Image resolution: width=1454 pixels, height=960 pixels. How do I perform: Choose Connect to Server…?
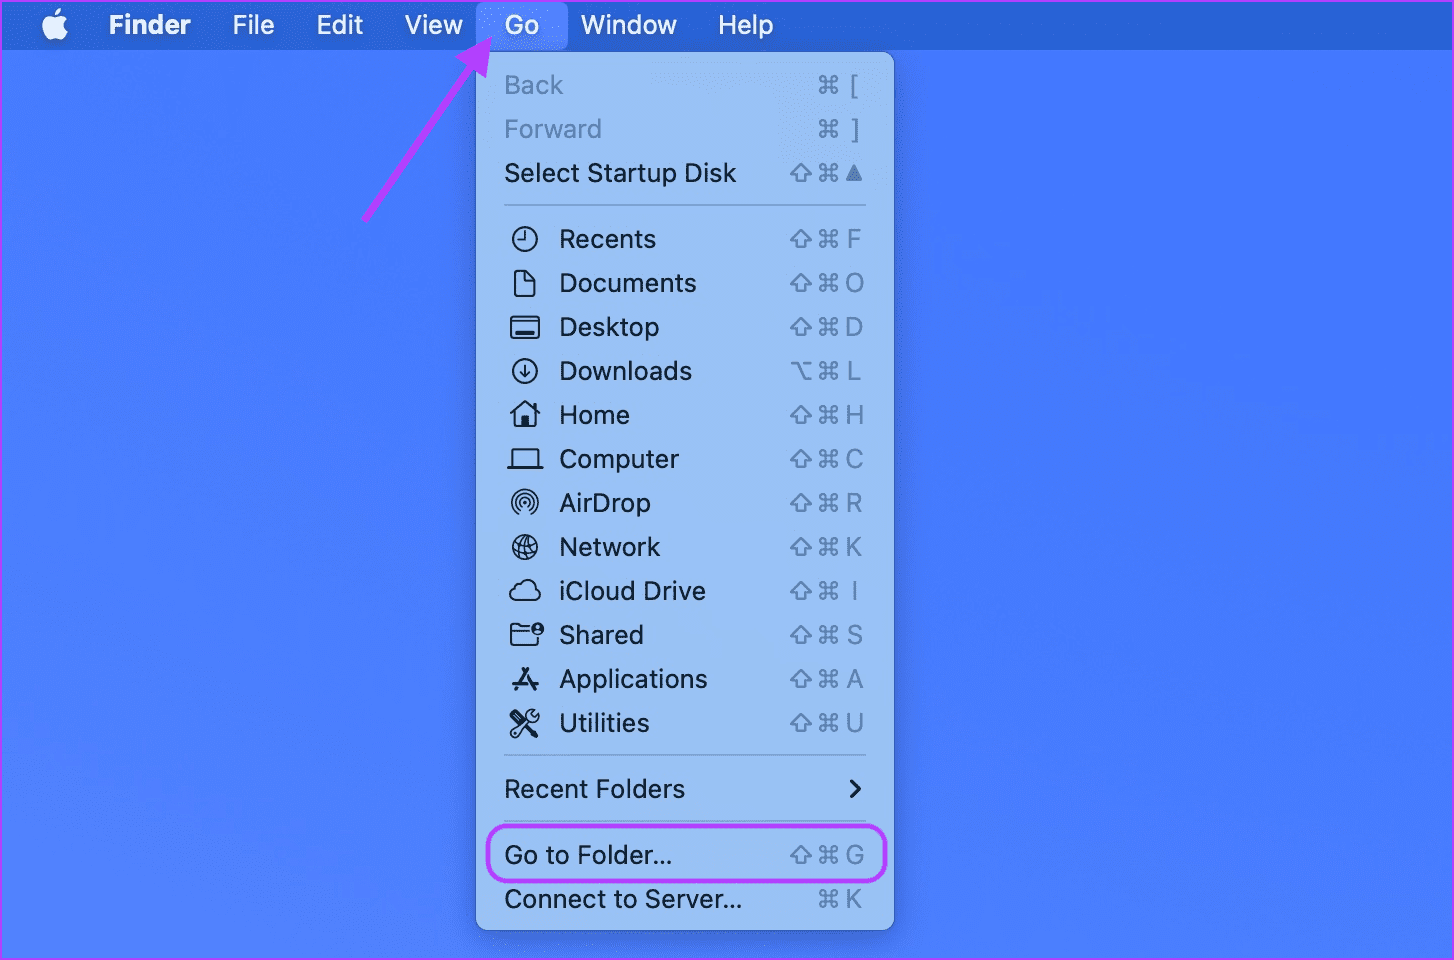(x=685, y=899)
